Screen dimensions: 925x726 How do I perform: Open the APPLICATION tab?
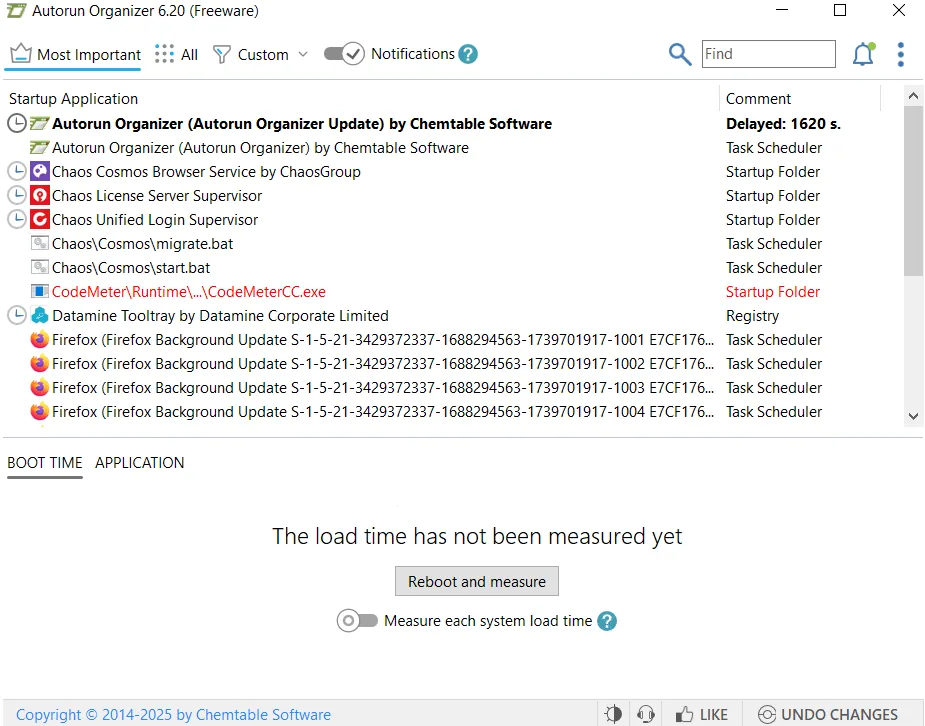[x=140, y=463]
